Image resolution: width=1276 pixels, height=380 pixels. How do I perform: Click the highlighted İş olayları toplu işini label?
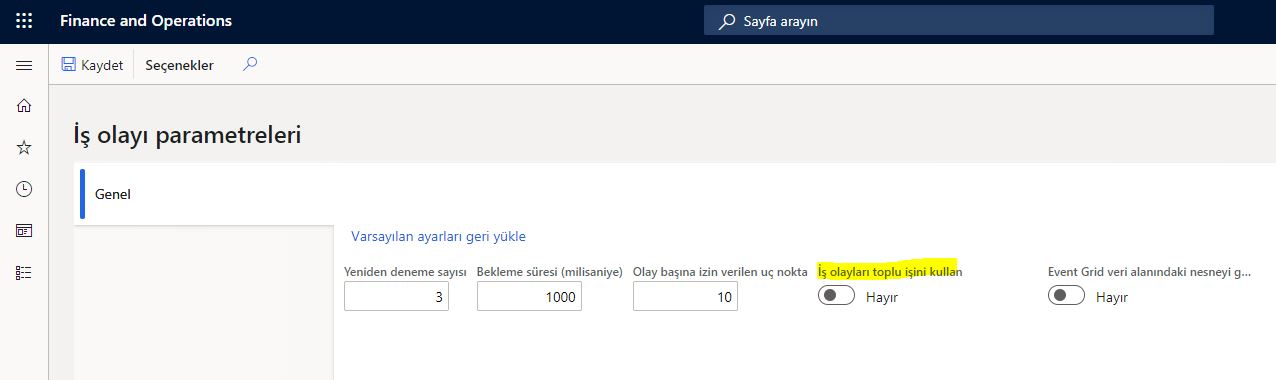890,271
